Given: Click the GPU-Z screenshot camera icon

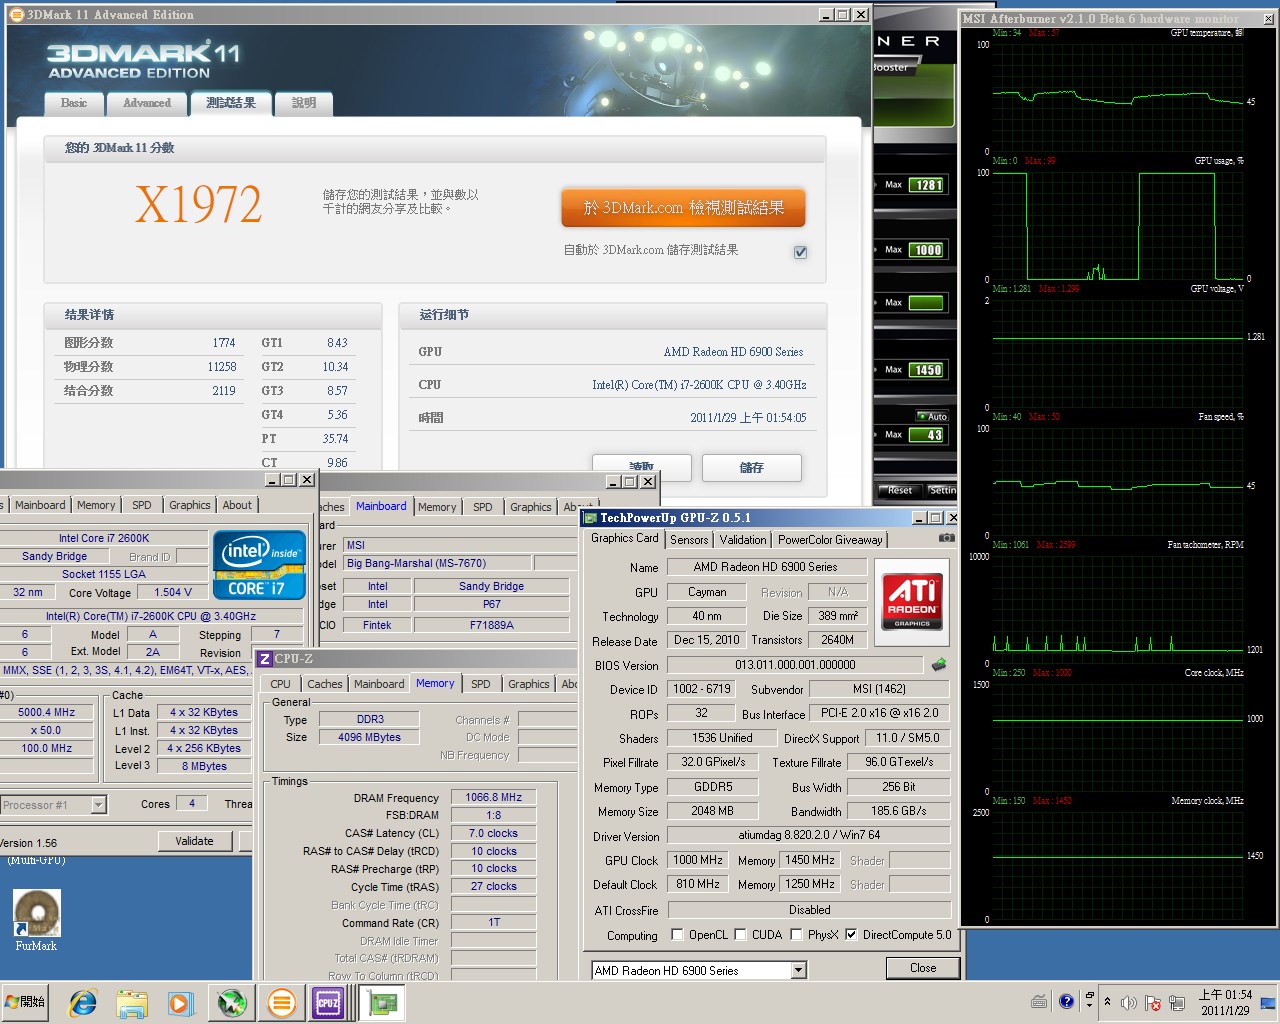Looking at the screenshot, I should point(946,538).
